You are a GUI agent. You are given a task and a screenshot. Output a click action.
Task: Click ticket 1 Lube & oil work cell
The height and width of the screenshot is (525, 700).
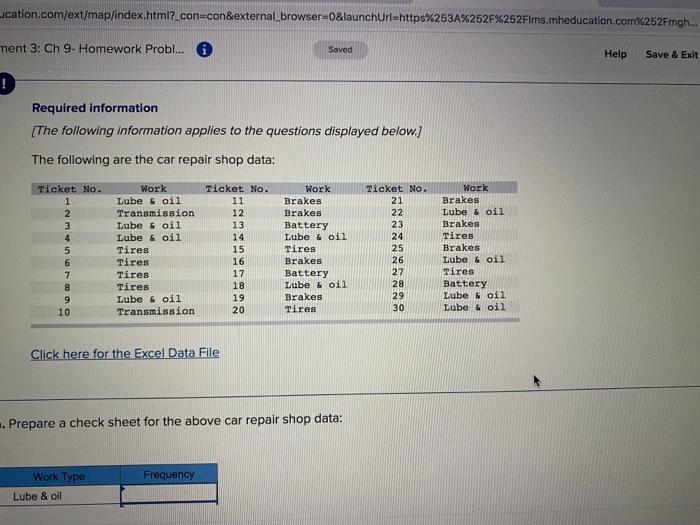coord(149,201)
